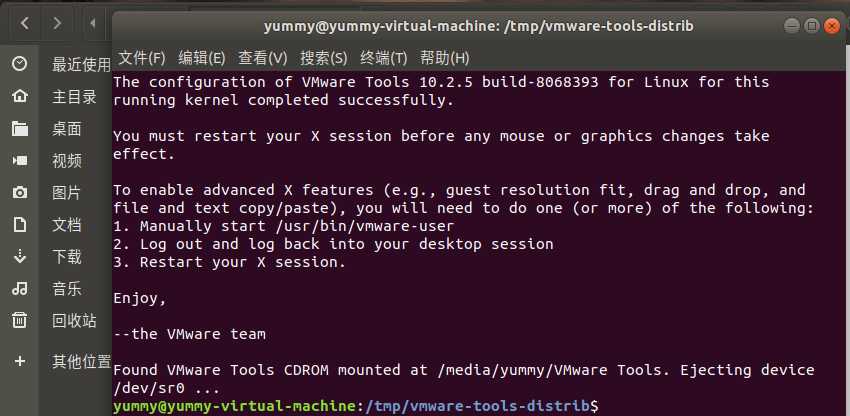Open the 终端(T) menu
This screenshot has height=416, width=850.
tap(383, 57)
